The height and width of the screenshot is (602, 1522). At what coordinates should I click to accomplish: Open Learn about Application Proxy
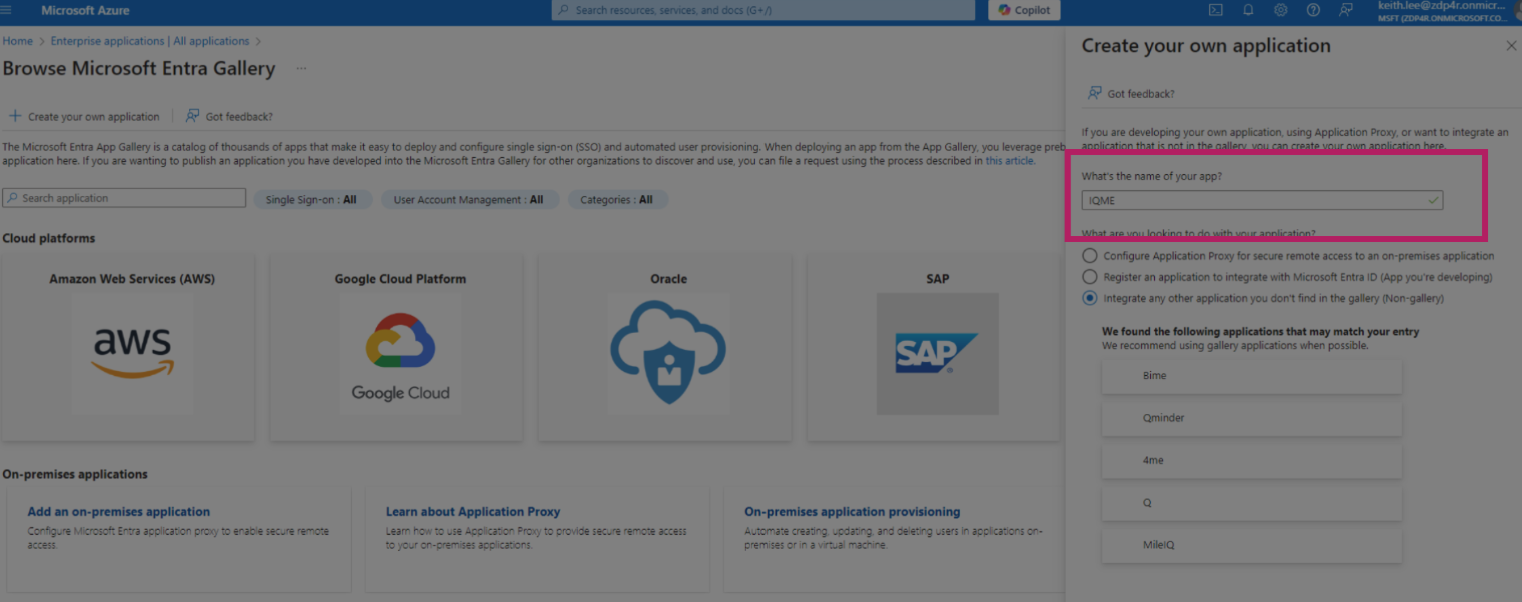[x=473, y=511]
